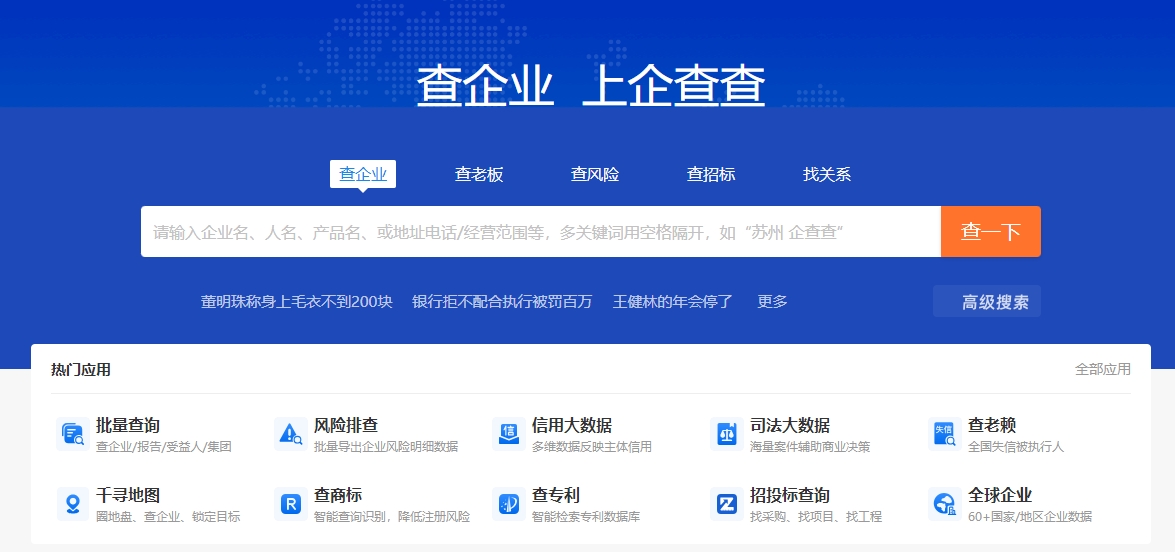Open the 司法大数据 title link

click(790, 425)
